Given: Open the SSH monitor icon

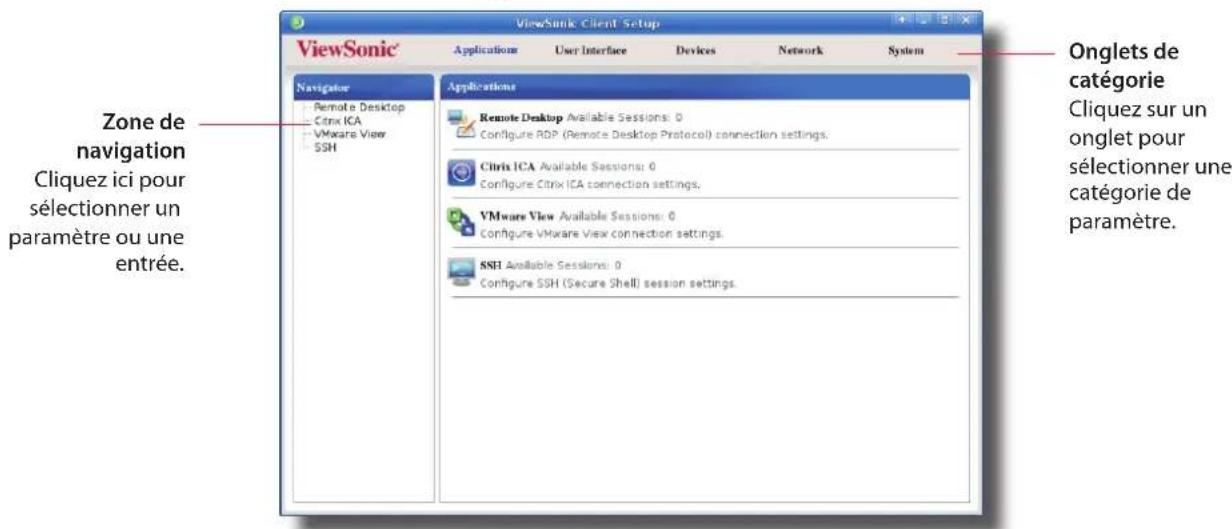Looking at the screenshot, I should click(462, 274).
